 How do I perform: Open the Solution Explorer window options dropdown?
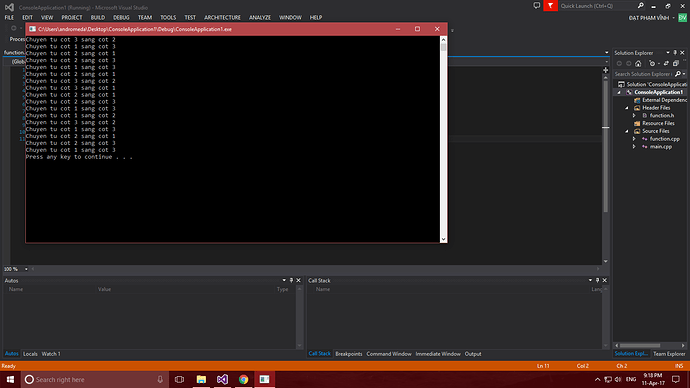coord(668,53)
